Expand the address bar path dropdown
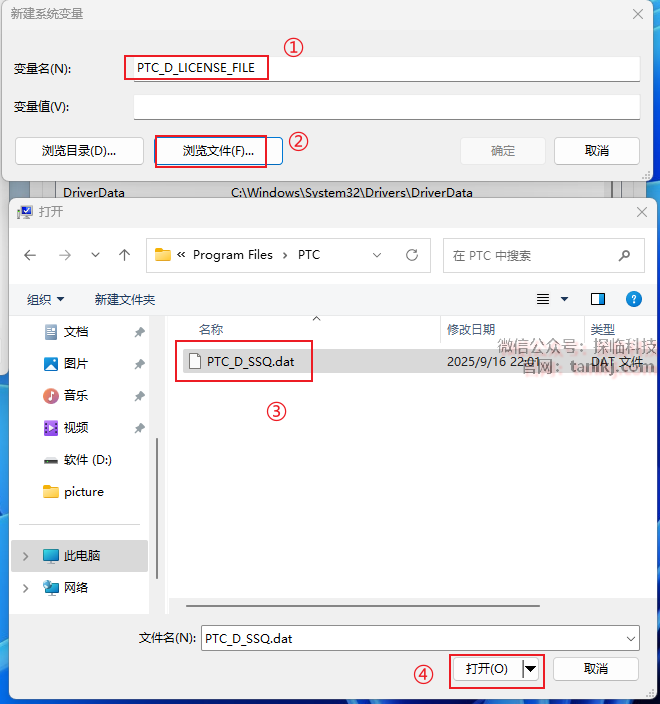660x704 pixels. pyautogui.click(x=377, y=255)
